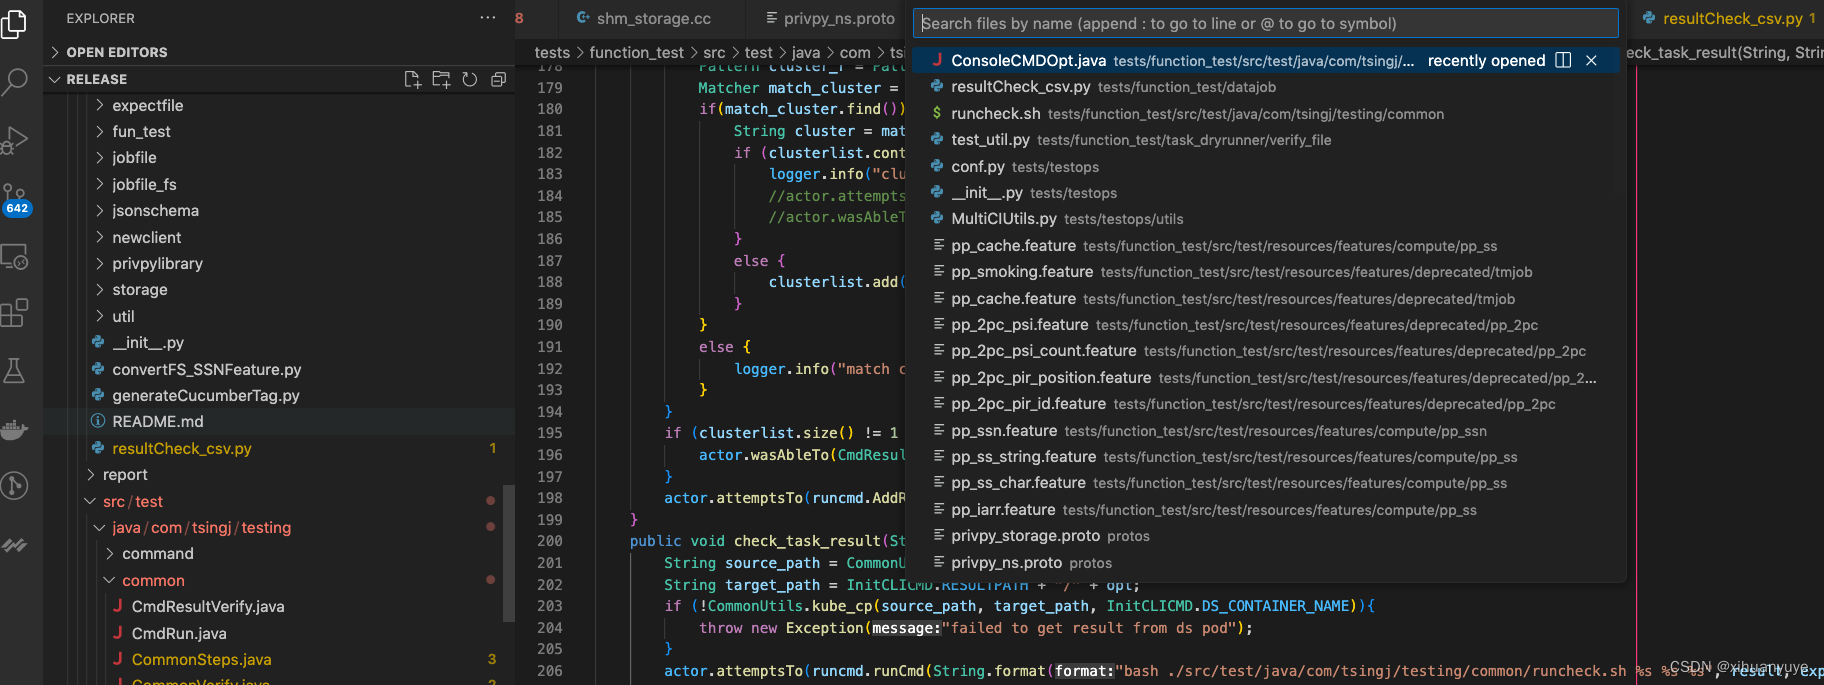Open the Run and Debug view
This screenshot has width=1824, height=685.
pyautogui.click(x=14, y=140)
